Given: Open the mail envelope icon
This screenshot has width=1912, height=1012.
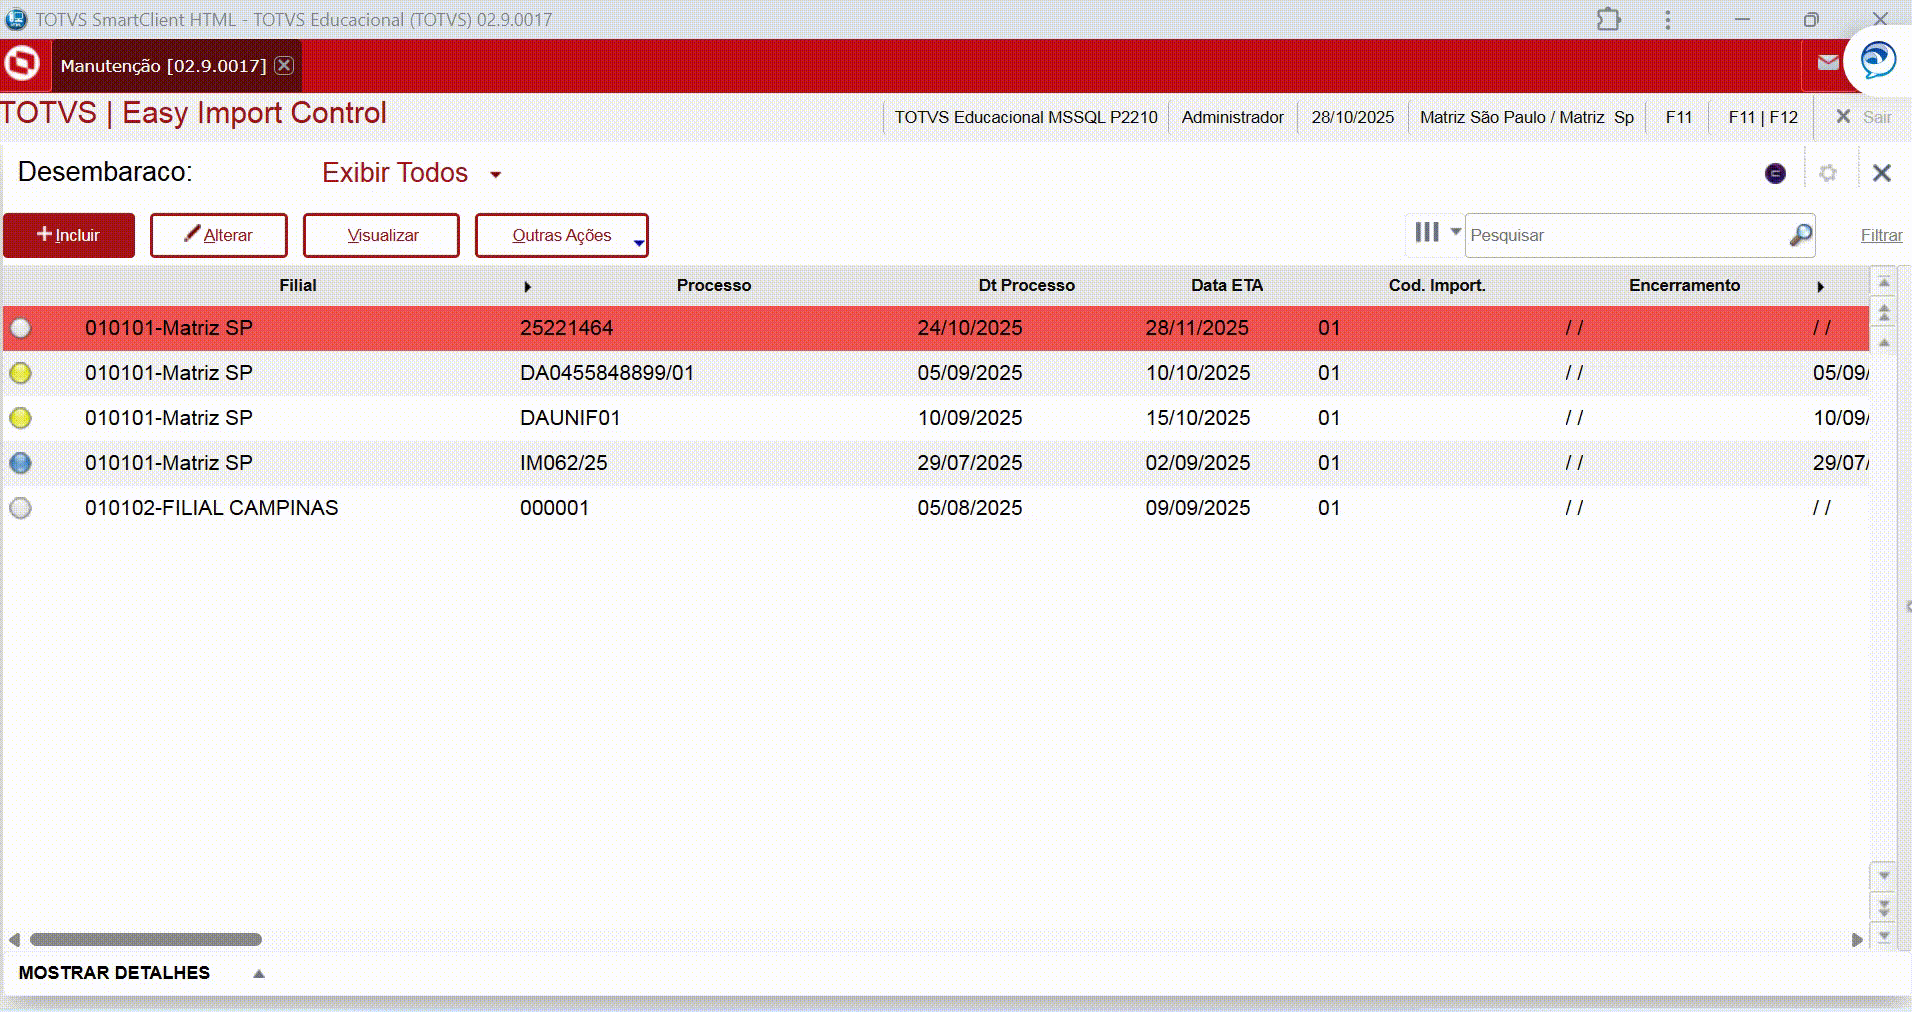Looking at the screenshot, I should 1828,63.
